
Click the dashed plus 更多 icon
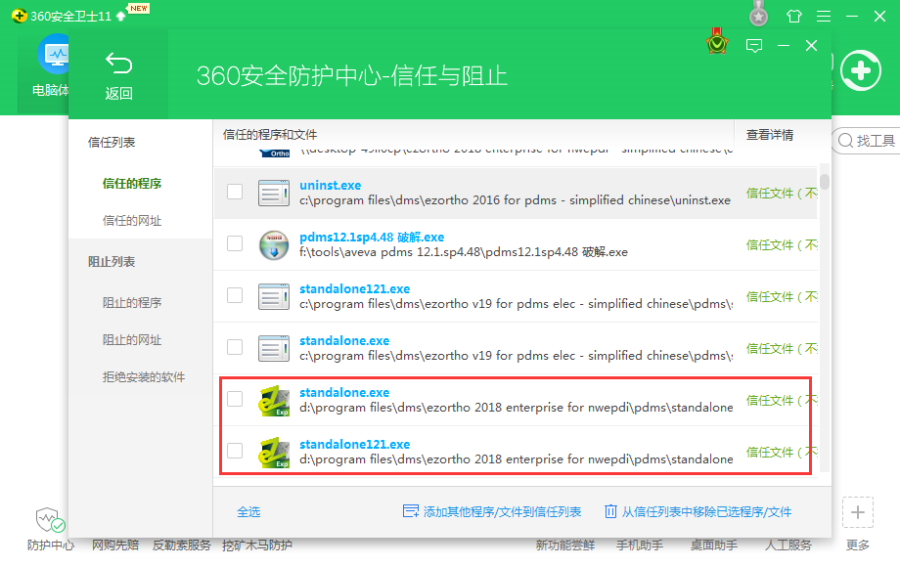point(858,512)
